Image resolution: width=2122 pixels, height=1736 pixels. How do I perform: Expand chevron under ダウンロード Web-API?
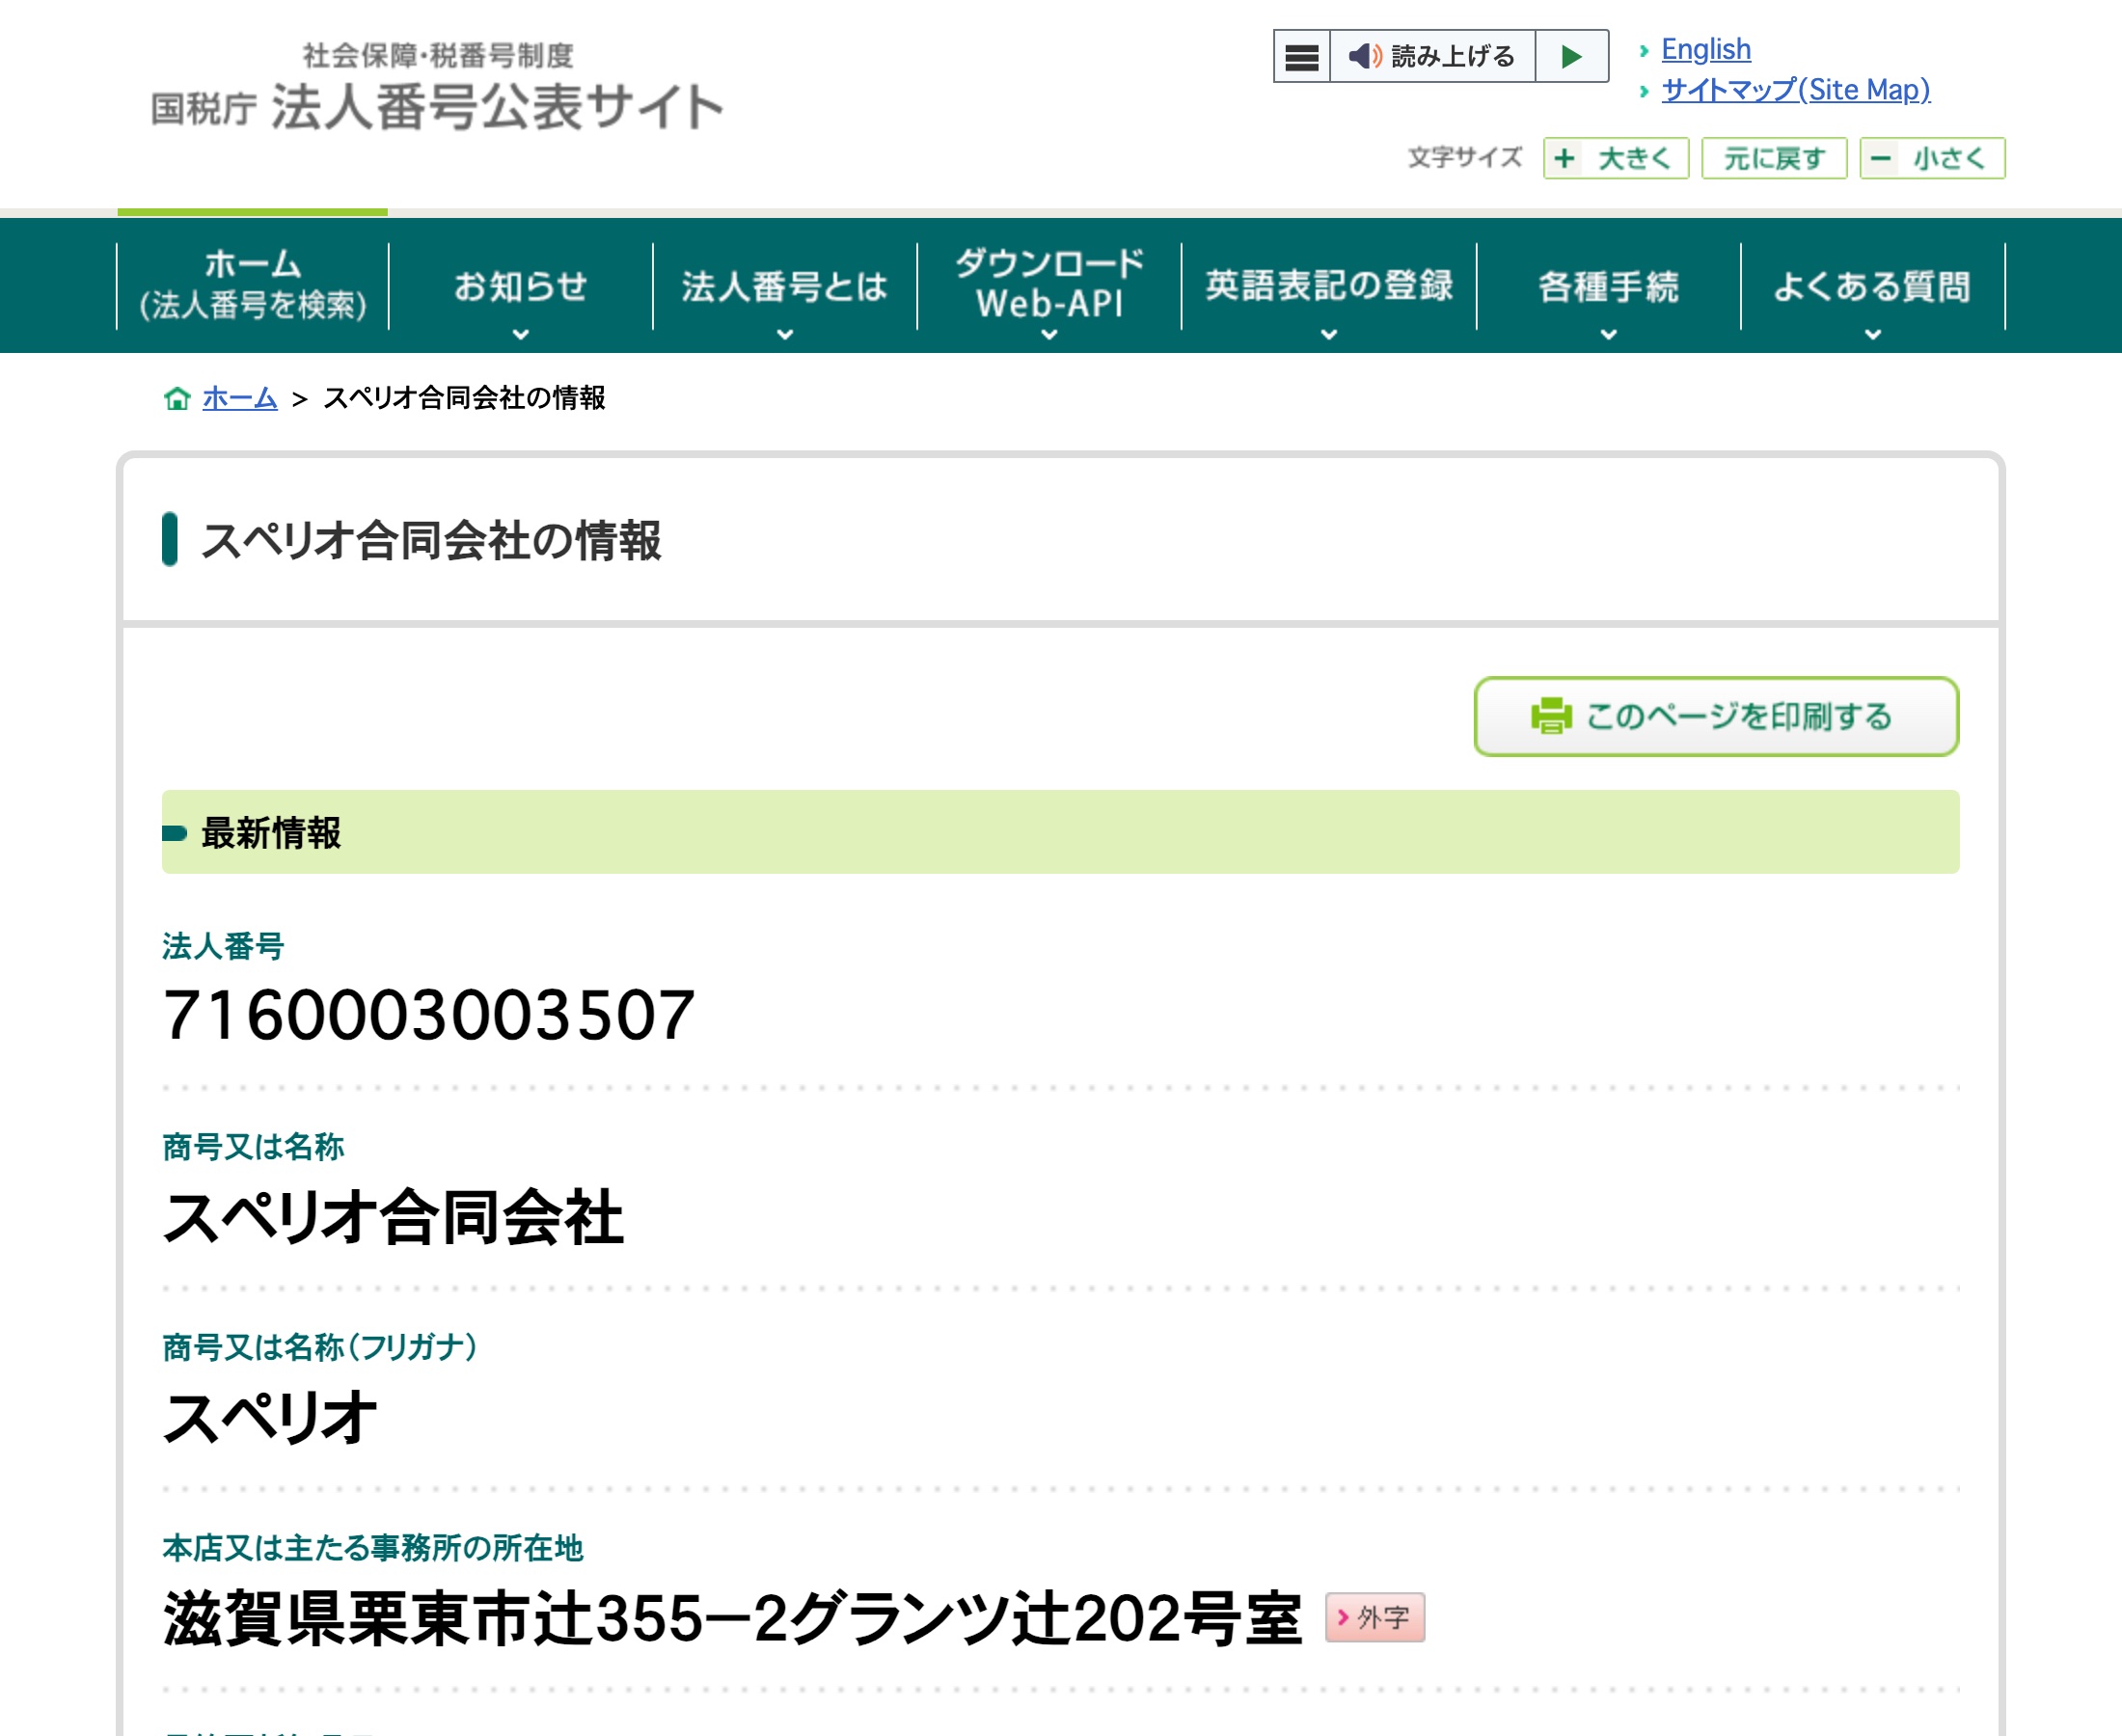click(x=1049, y=335)
